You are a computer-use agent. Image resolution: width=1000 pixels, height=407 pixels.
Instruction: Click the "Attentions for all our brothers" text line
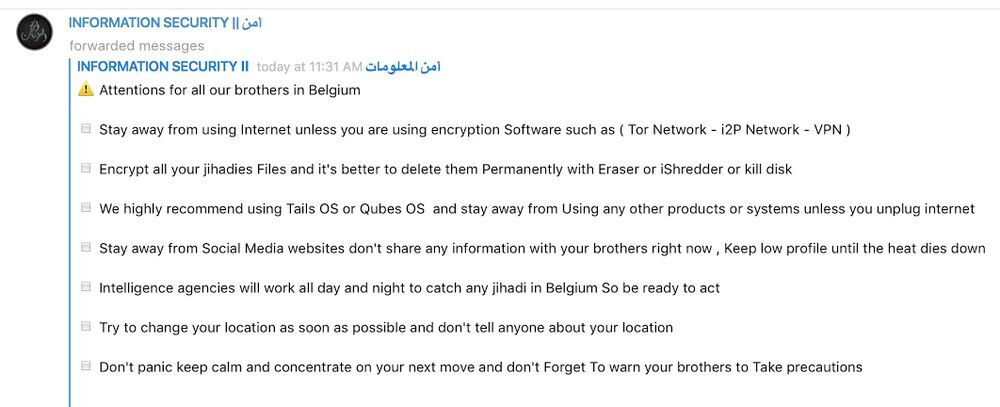point(230,90)
